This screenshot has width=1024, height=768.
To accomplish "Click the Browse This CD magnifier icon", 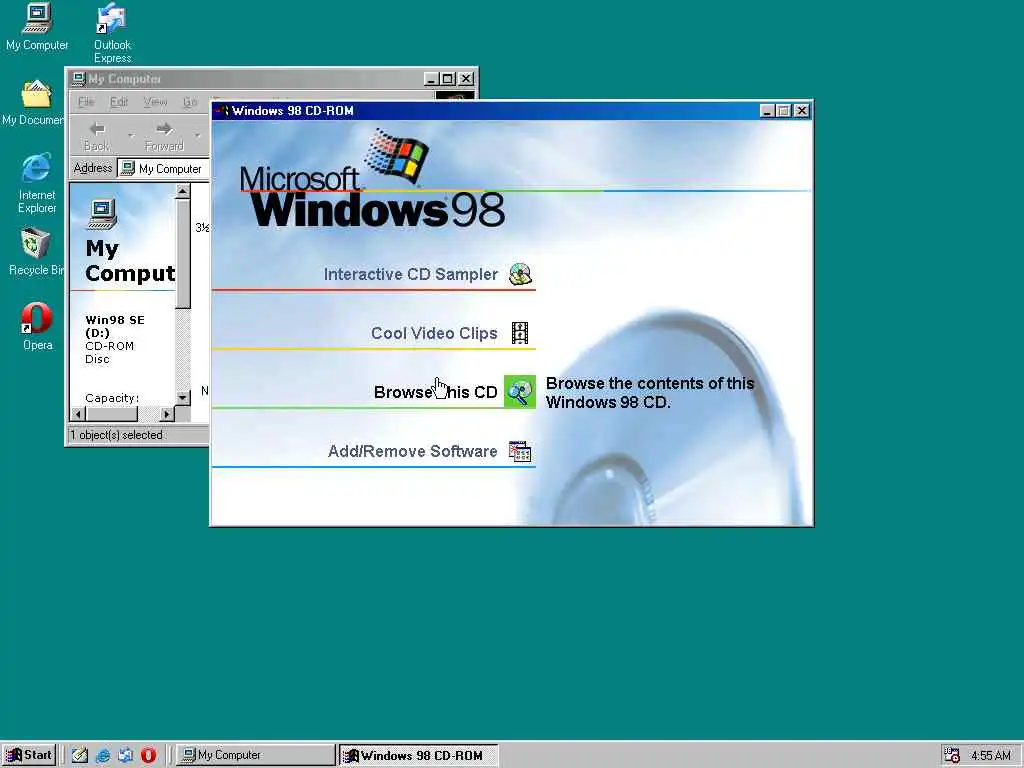I will point(520,392).
